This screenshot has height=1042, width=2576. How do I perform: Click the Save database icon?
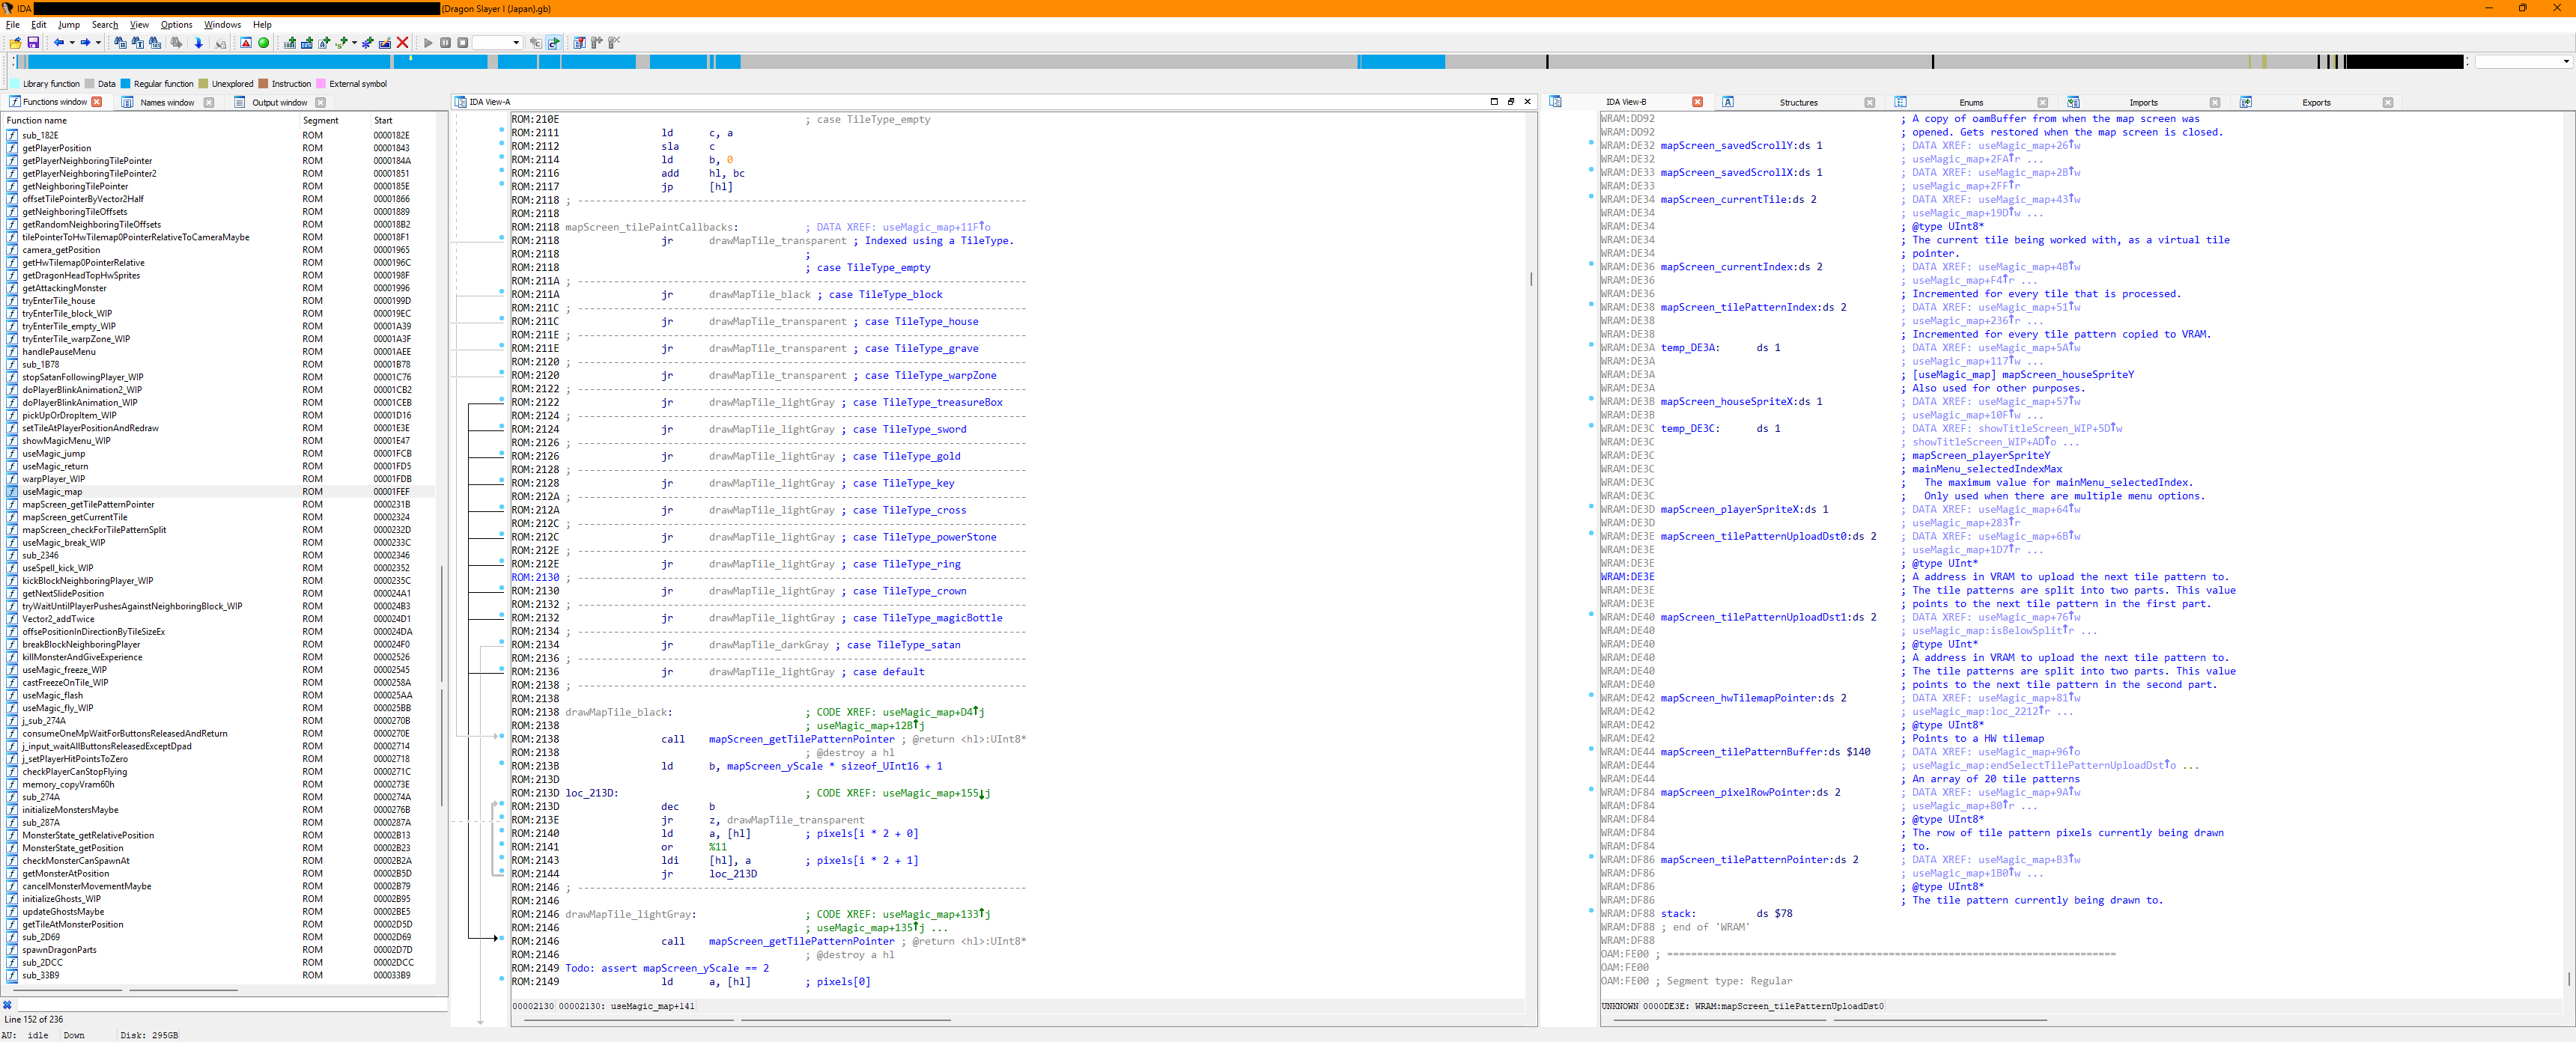coord(33,43)
